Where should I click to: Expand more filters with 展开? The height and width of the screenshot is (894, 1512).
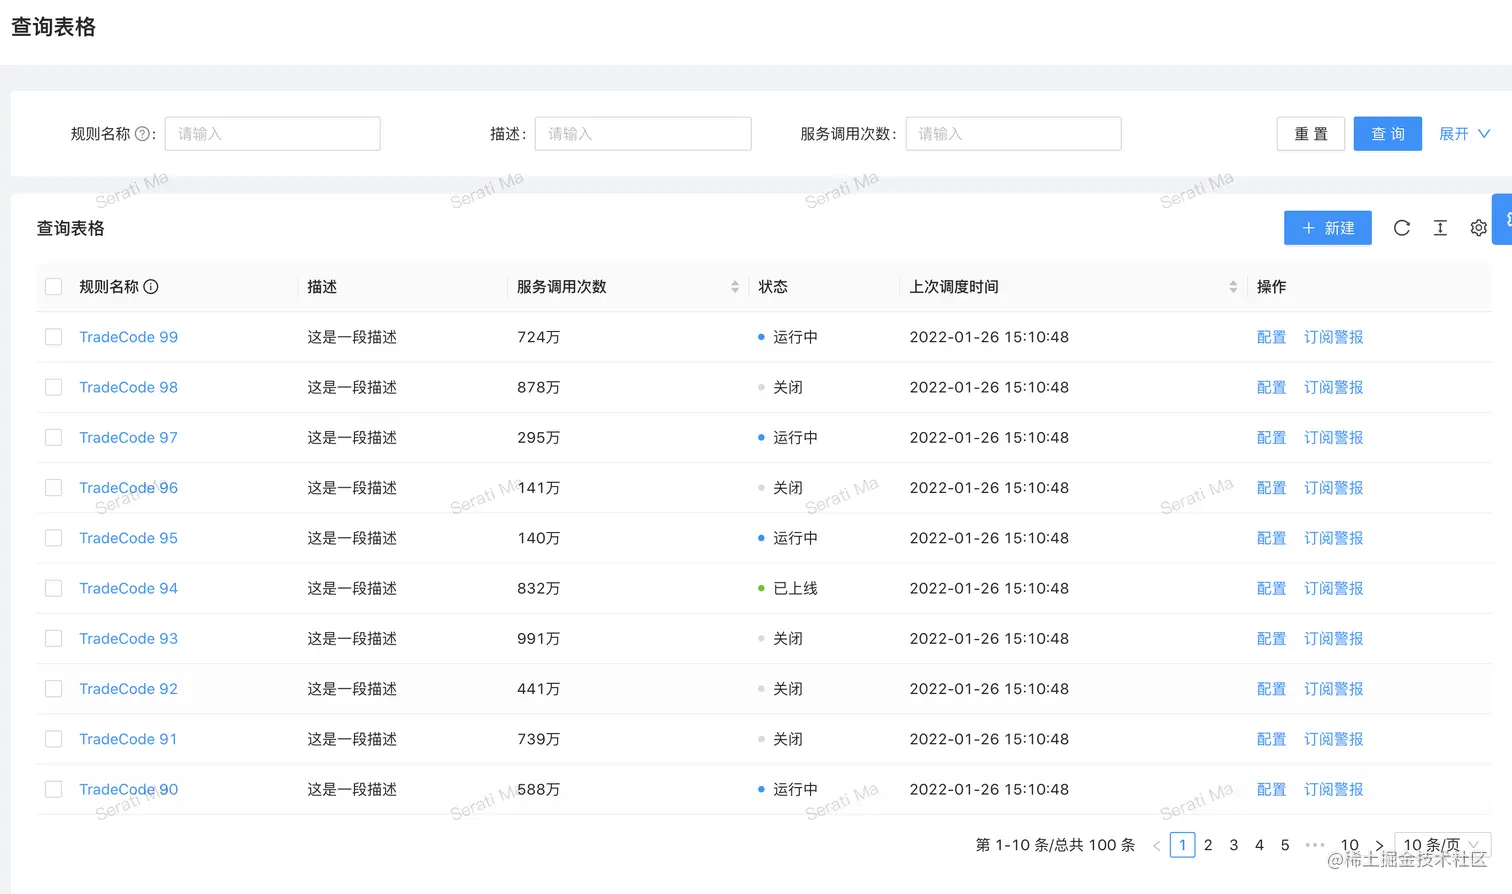(1464, 134)
